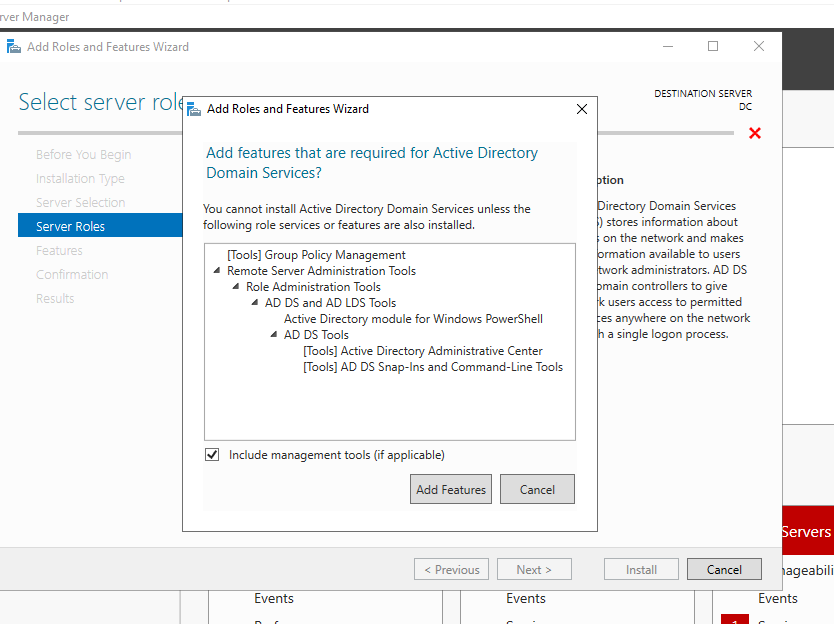Click Cancel at bottom of main wizard
Screen dimensions: 834x624
click(724, 569)
